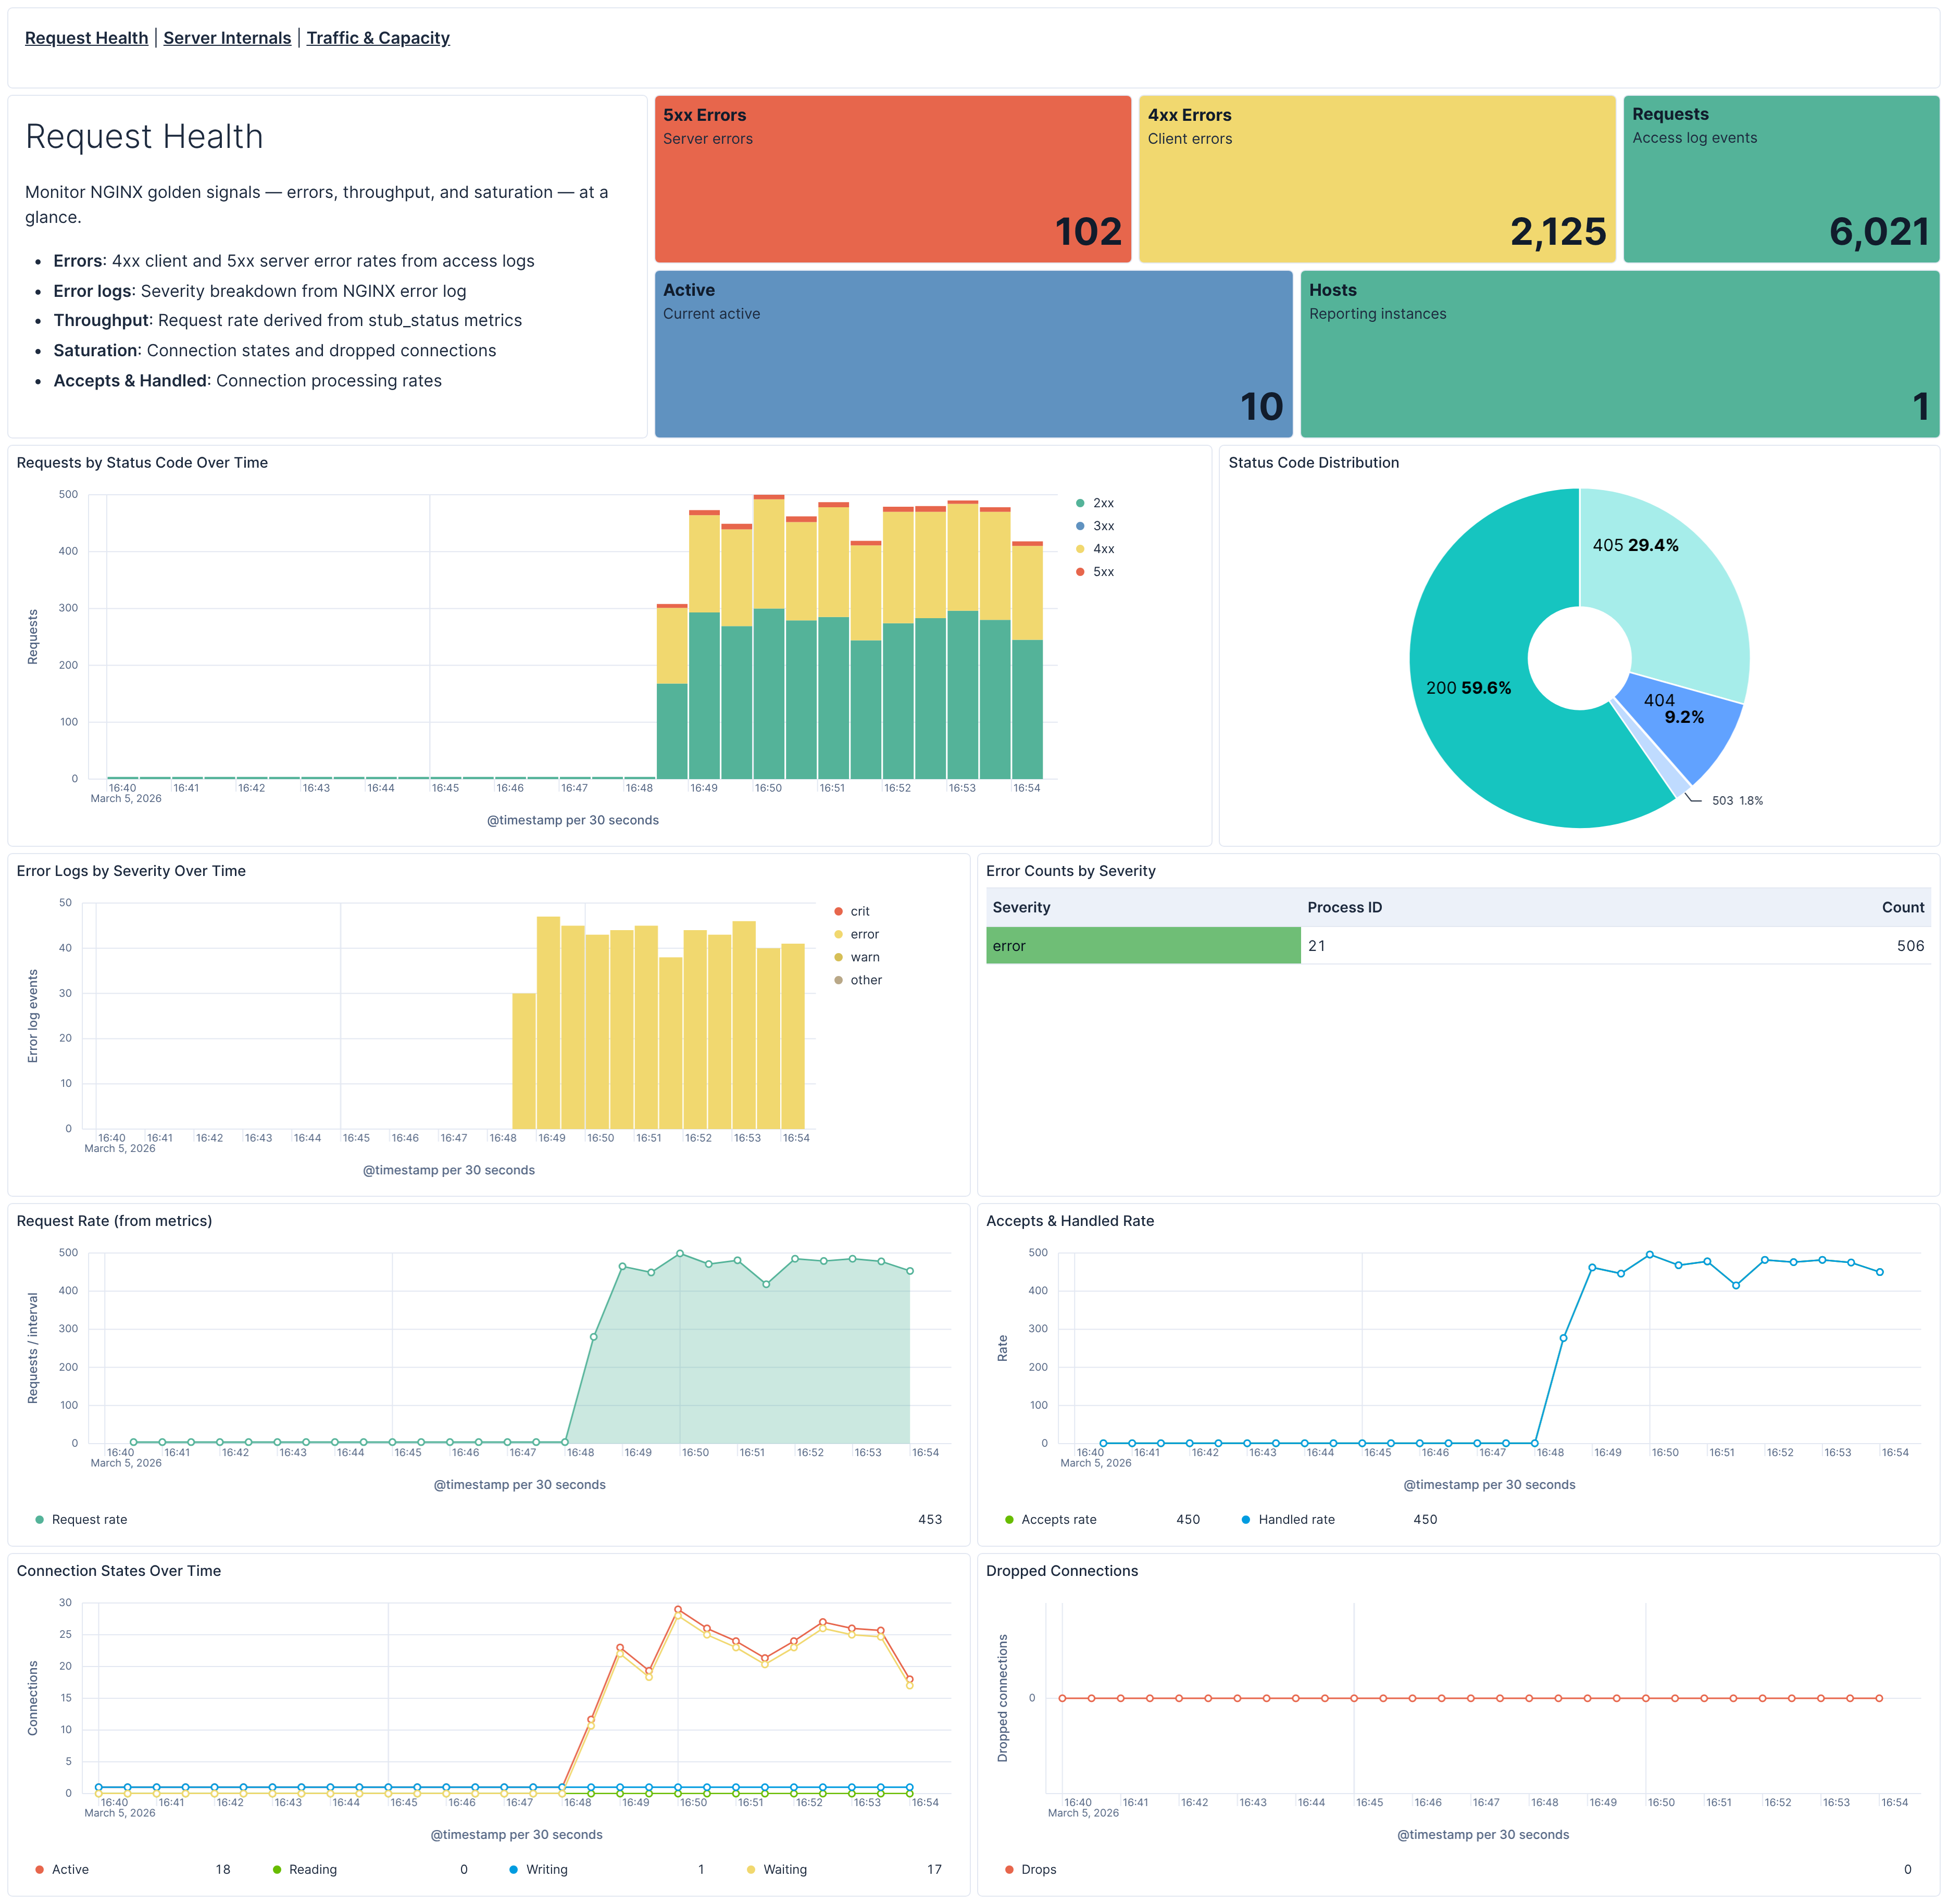Navigate to Traffic & Capacity view

(x=379, y=38)
